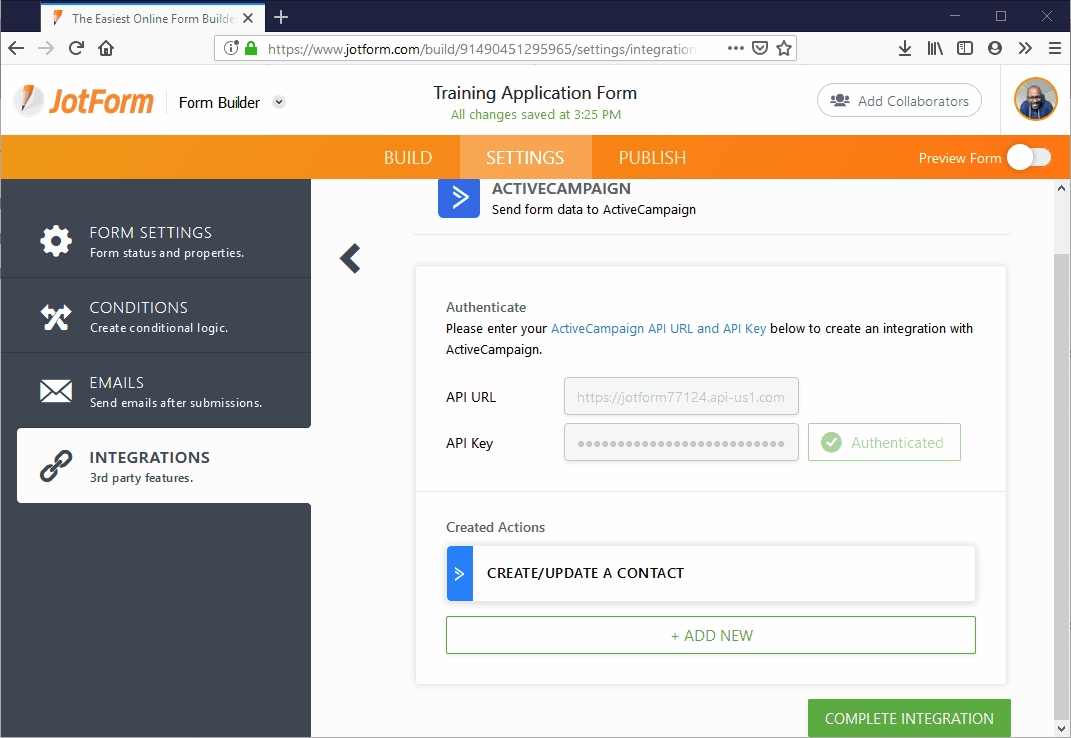Expand the Form Builder dropdown arrow
This screenshot has height=738, width=1071.
tap(279, 102)
